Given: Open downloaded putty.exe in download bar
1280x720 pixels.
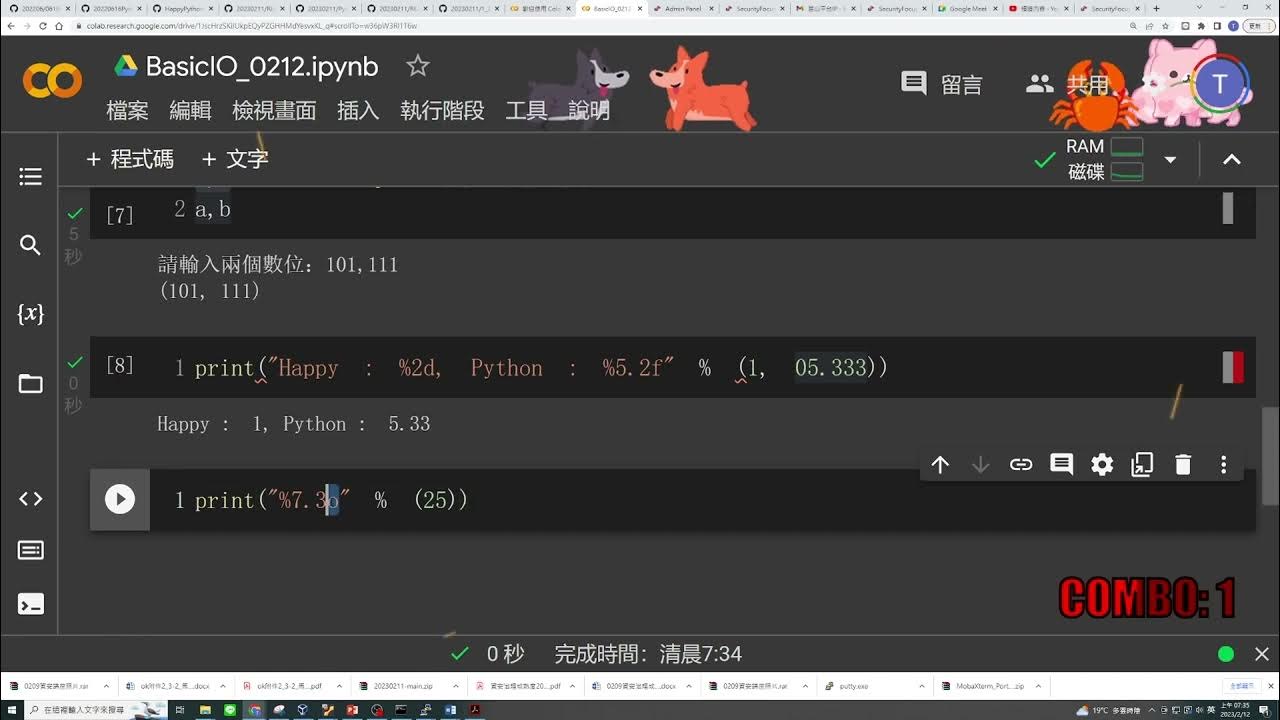Looking at the screenshot, I should (855, 687).
